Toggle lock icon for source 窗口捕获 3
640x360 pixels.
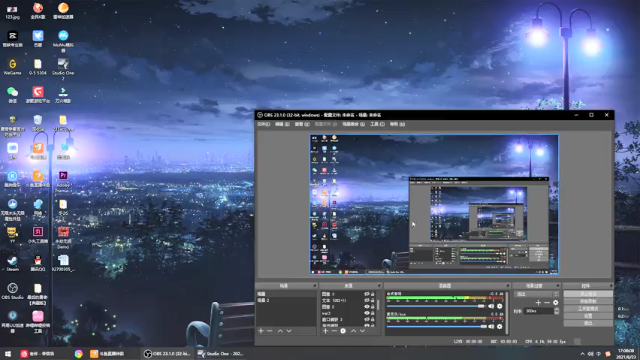pyautogui.click(x=372, y=320)
